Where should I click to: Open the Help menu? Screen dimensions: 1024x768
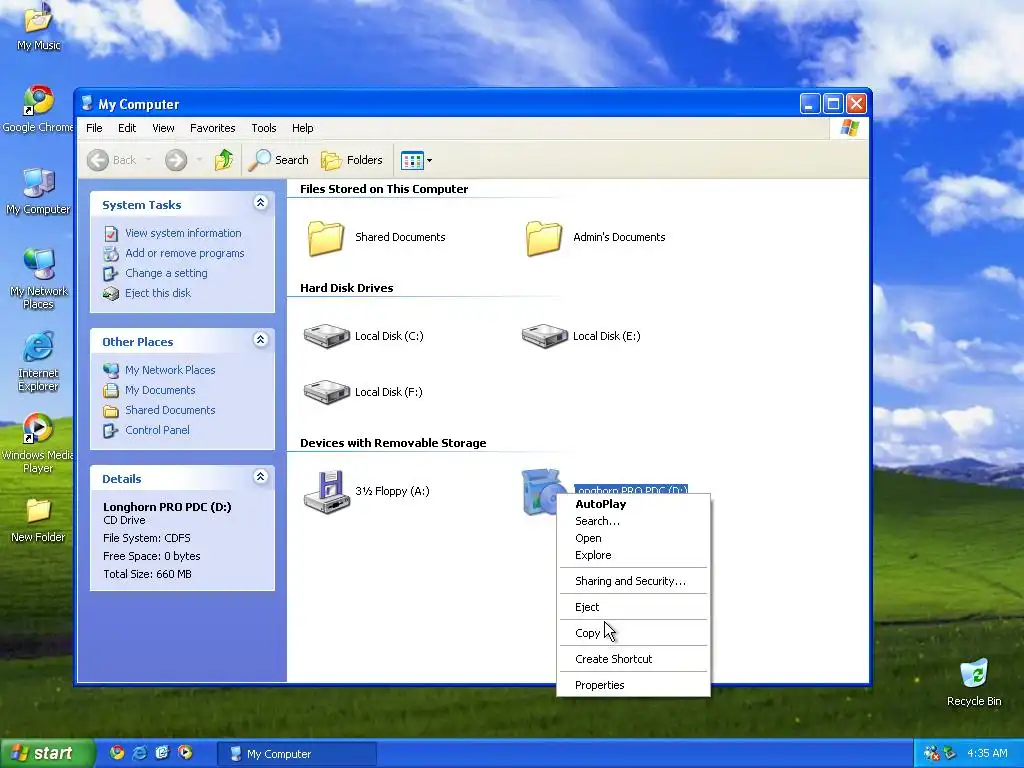tap(302, 128)
